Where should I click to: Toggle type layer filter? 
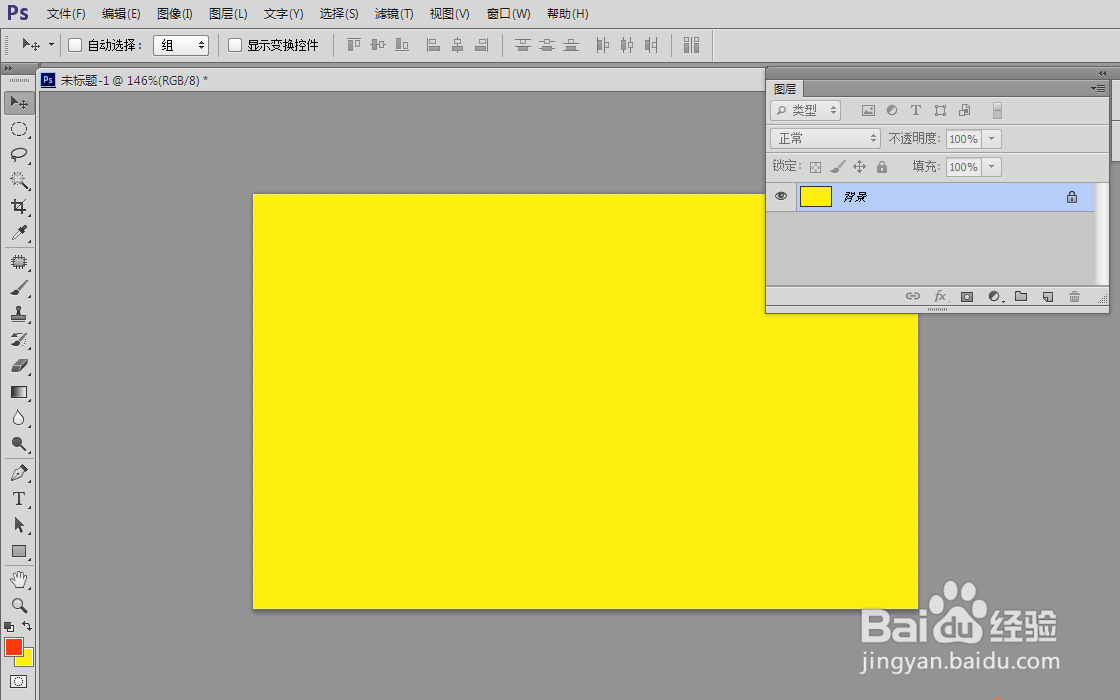(x=916, y=110)
